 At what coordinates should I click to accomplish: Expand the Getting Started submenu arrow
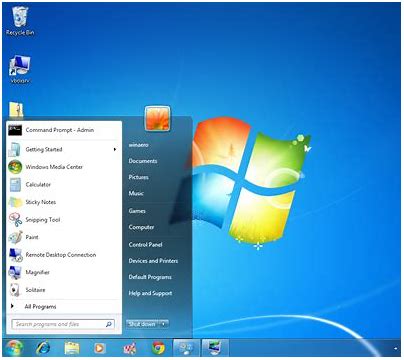point(115,149)
